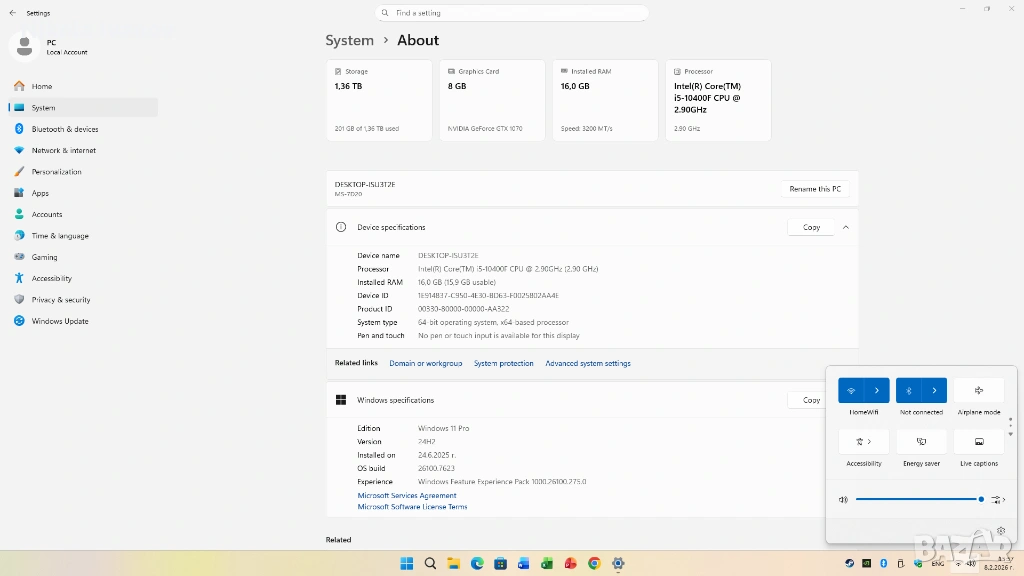This screenshot has width=1024, height=576.
Task: Launch Google Chrome from the taskbar
Action: pyautogui.click(x=594, y=563)
